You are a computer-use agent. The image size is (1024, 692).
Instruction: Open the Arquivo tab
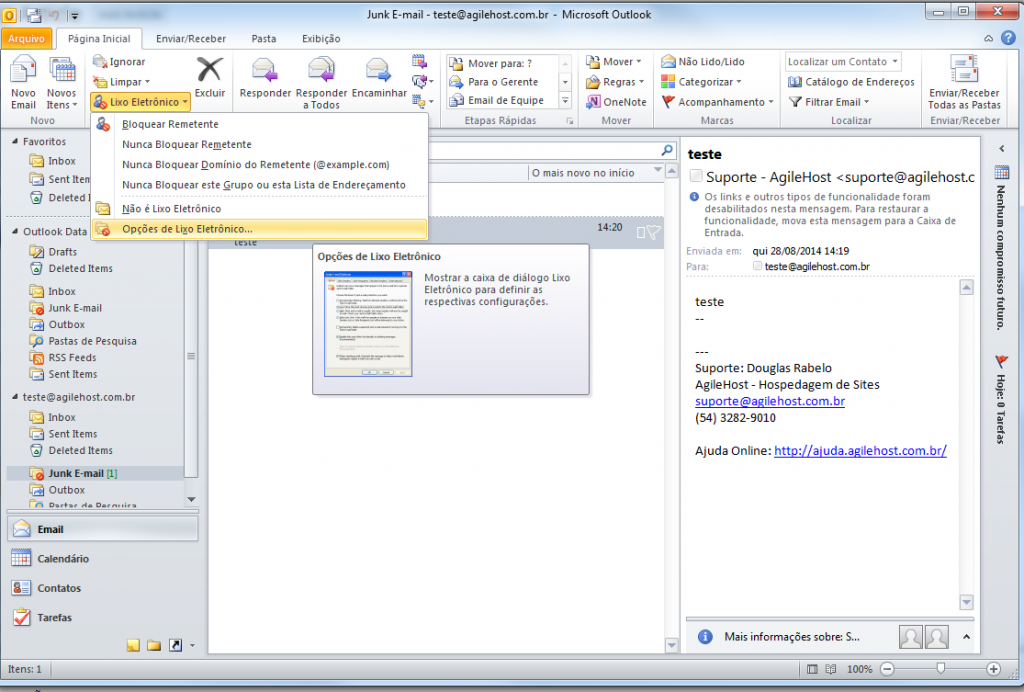(x=26, y=39)
